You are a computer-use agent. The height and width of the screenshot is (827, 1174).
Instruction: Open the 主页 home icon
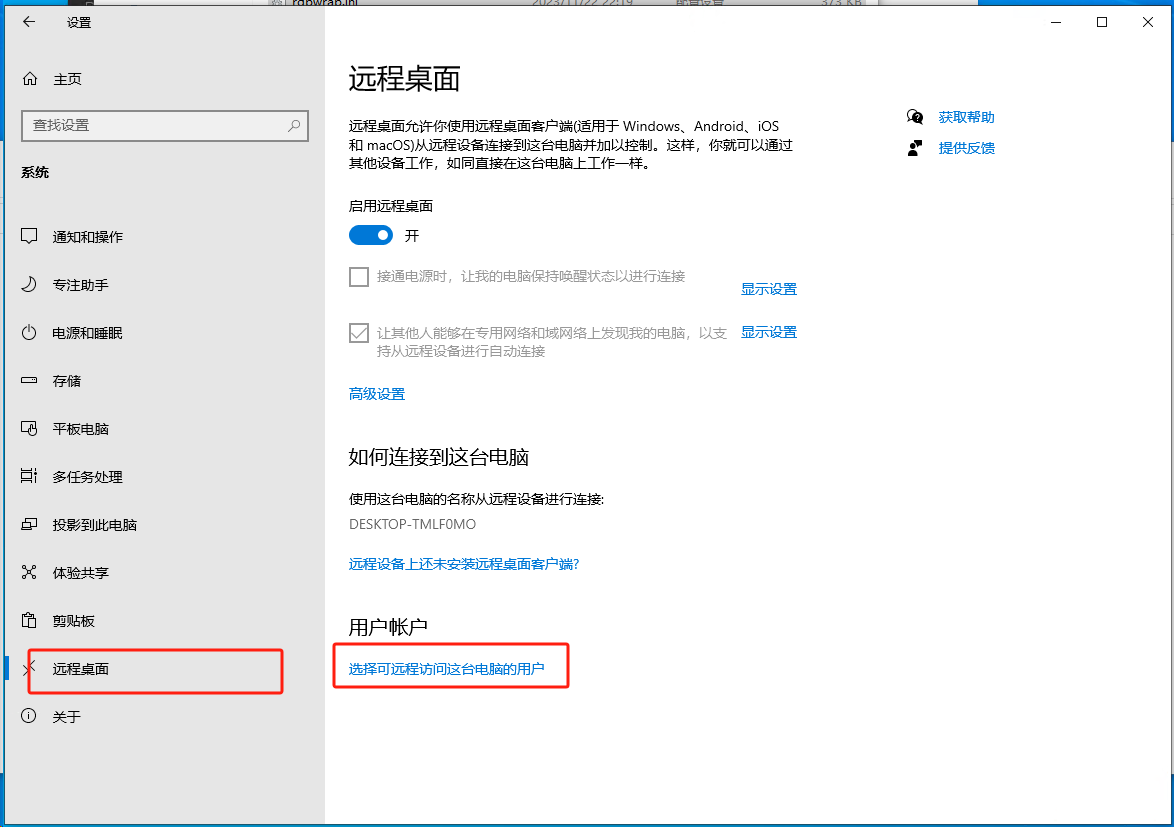coord(30,79)
